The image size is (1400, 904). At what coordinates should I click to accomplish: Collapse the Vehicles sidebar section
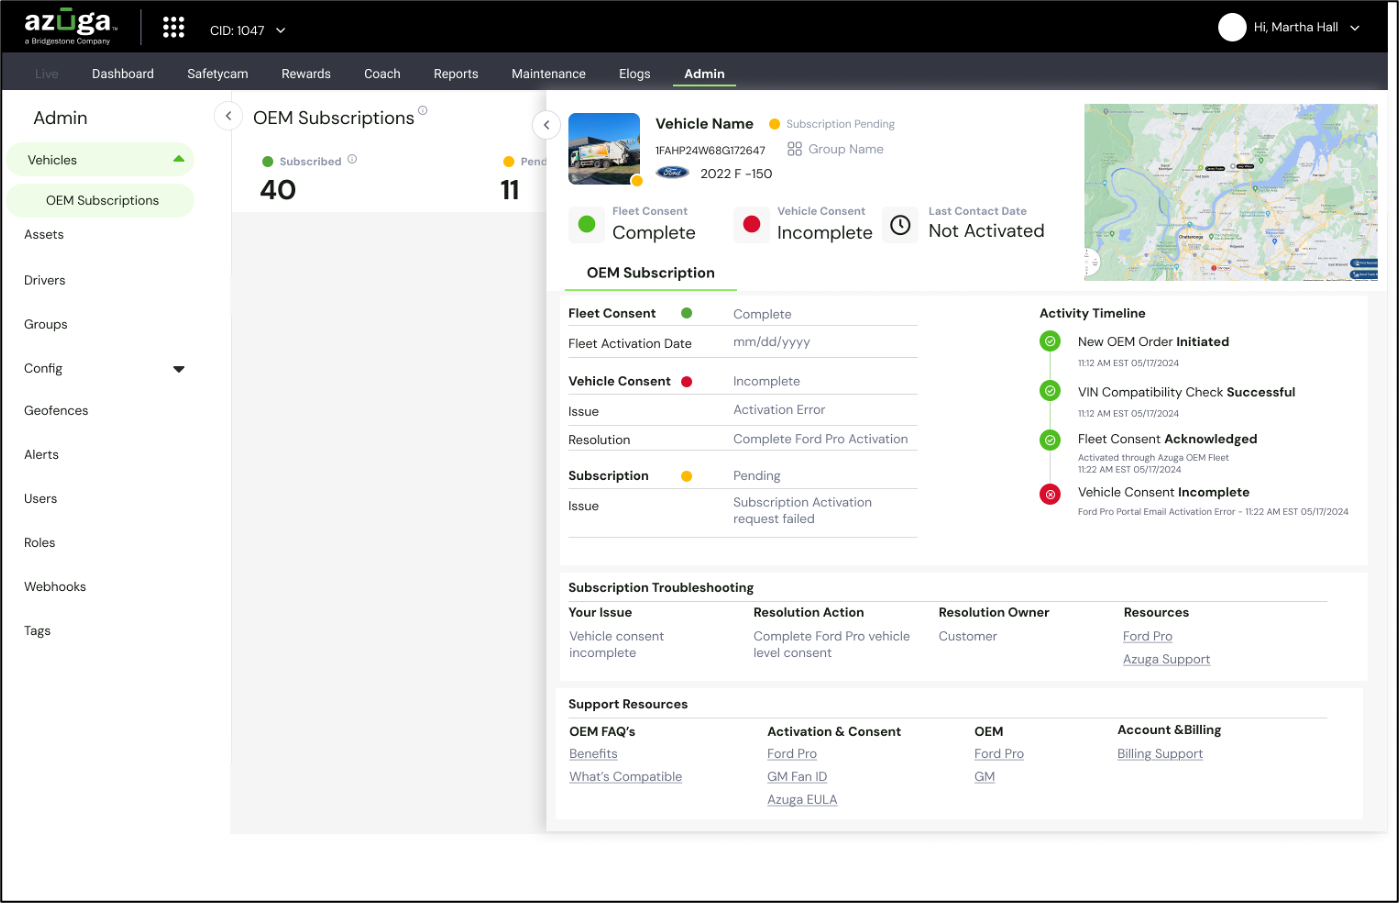click(x=179, y=159)
